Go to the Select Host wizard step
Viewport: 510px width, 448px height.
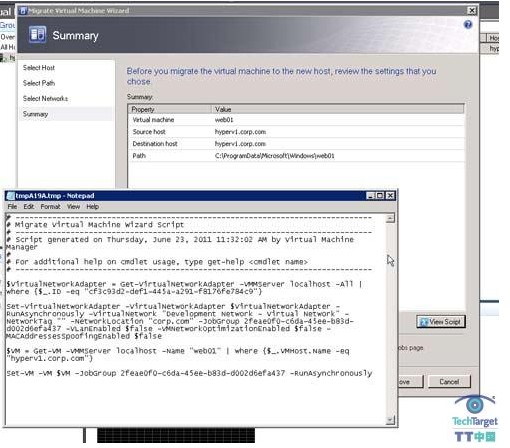(x=39, y=68)
